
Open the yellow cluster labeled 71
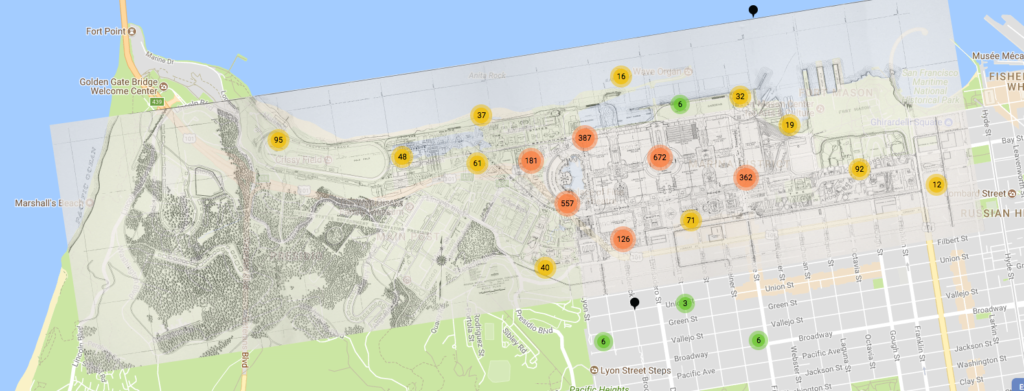coord(691,220)
